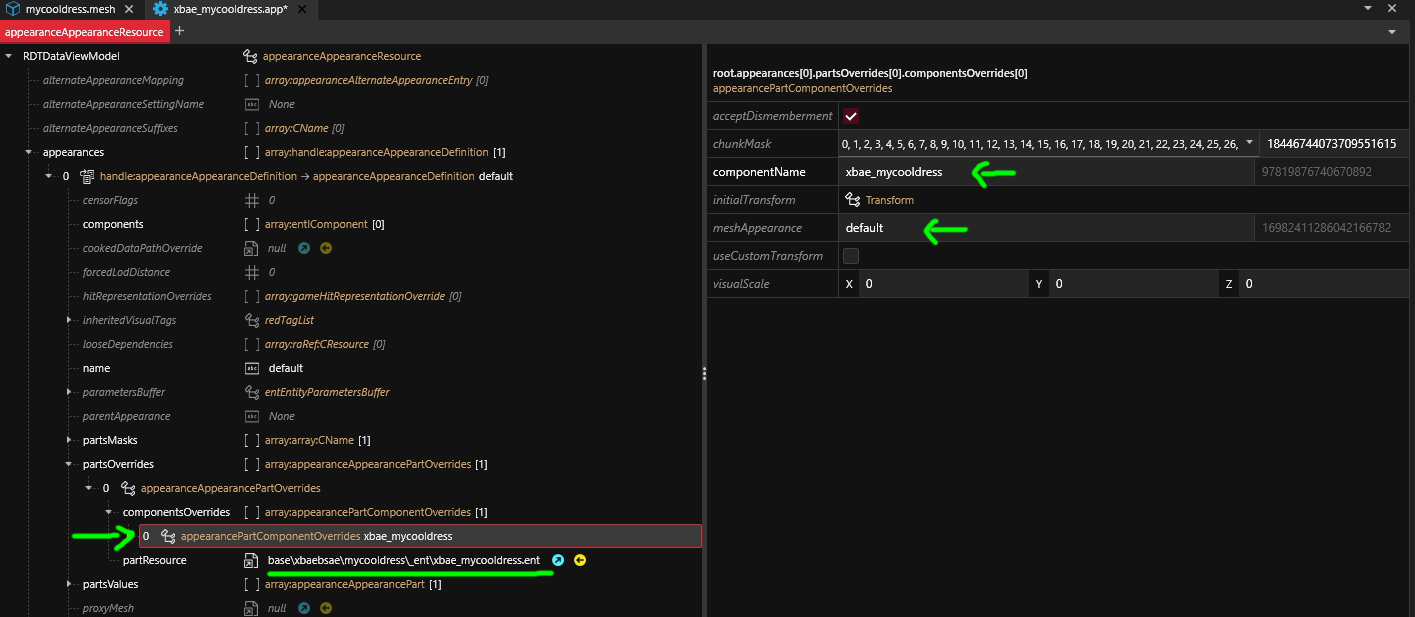Click the blue arrow icon on cookedDataPathOverride row

tap(305, 248)
